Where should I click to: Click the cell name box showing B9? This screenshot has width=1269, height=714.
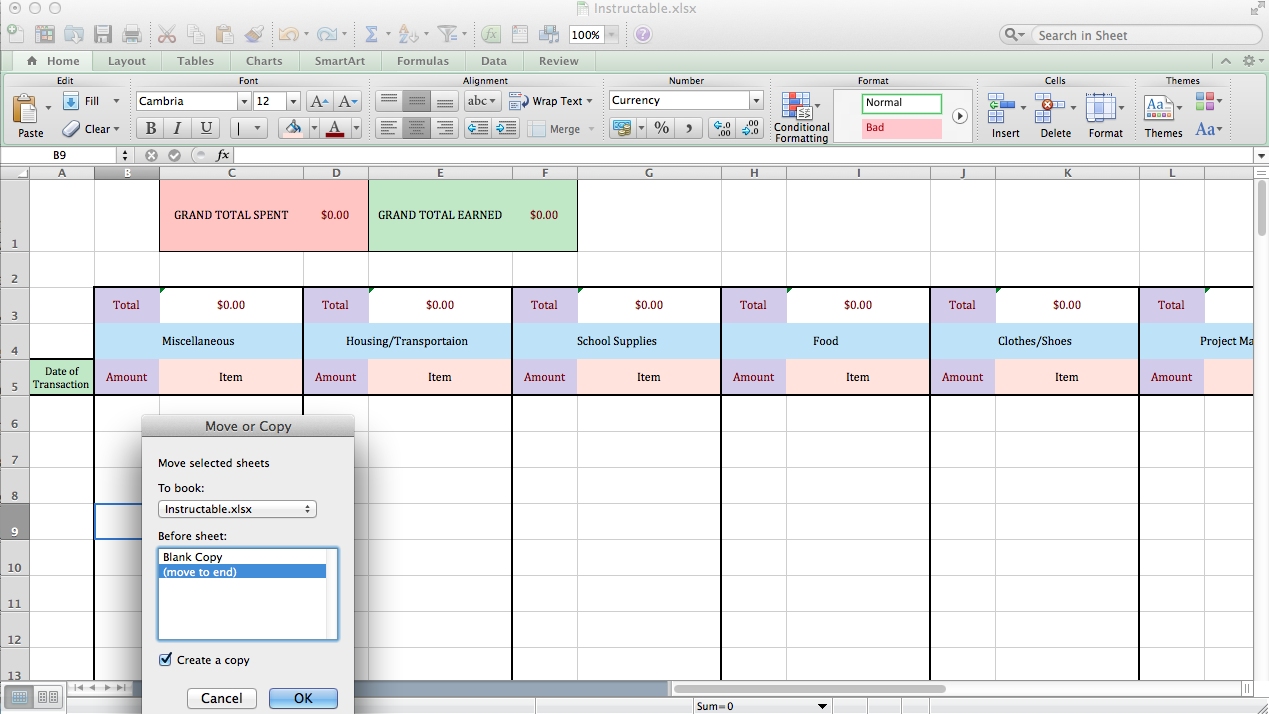tap(59, 155)
